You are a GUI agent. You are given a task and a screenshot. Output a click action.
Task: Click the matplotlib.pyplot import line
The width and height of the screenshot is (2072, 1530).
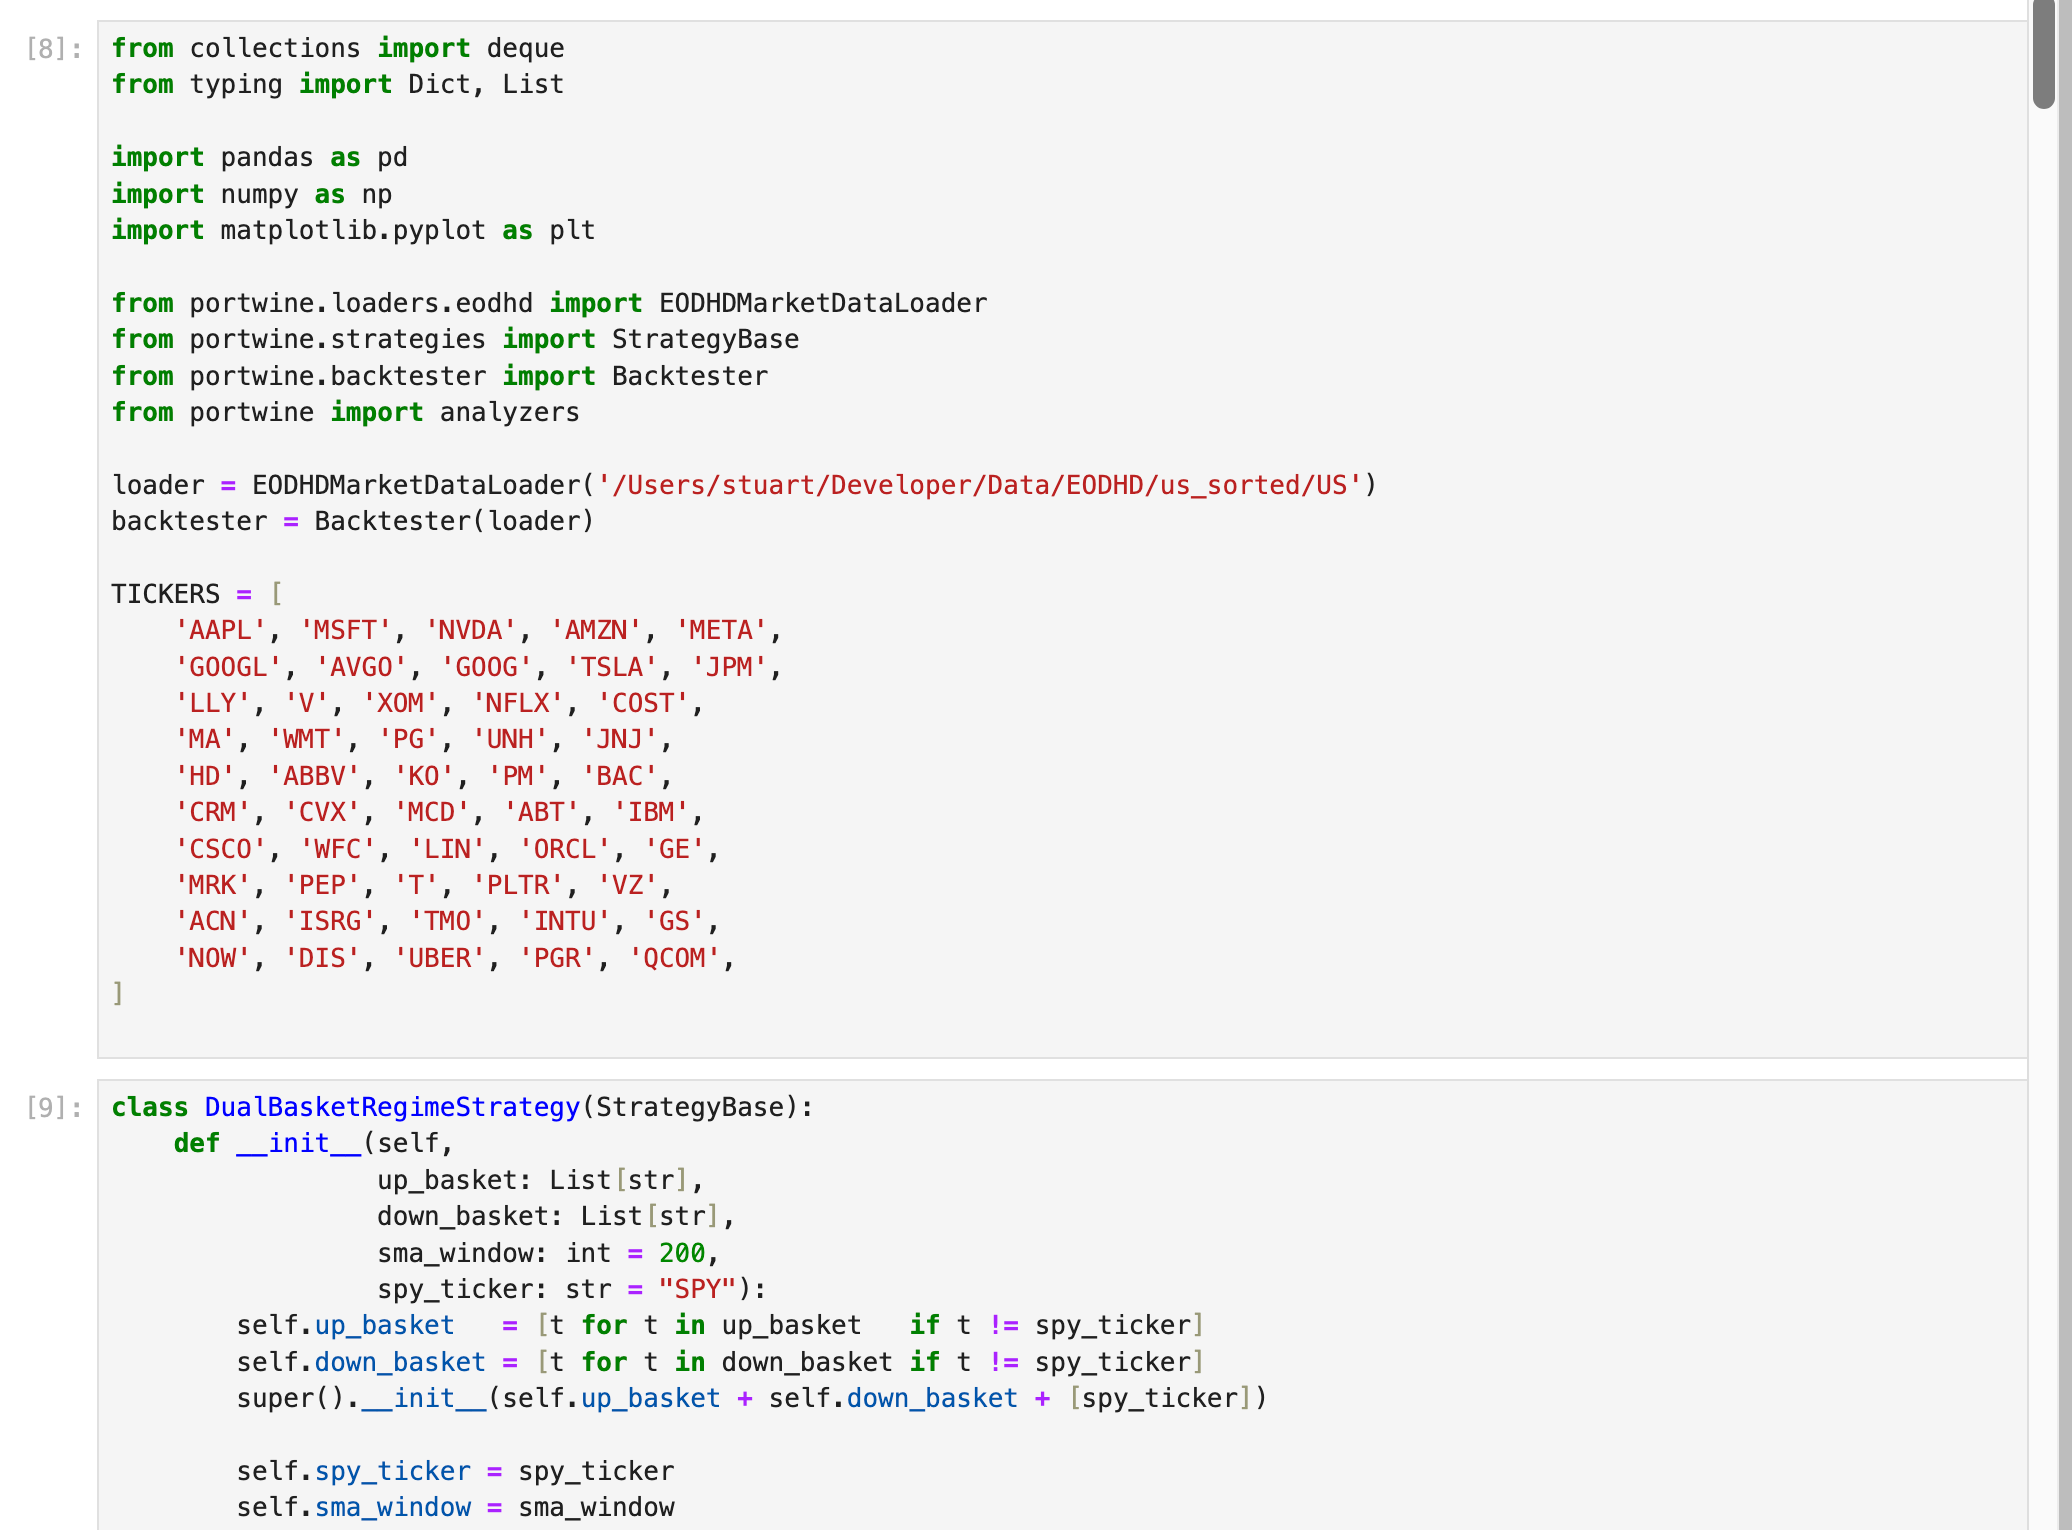[x=352, y=231]
